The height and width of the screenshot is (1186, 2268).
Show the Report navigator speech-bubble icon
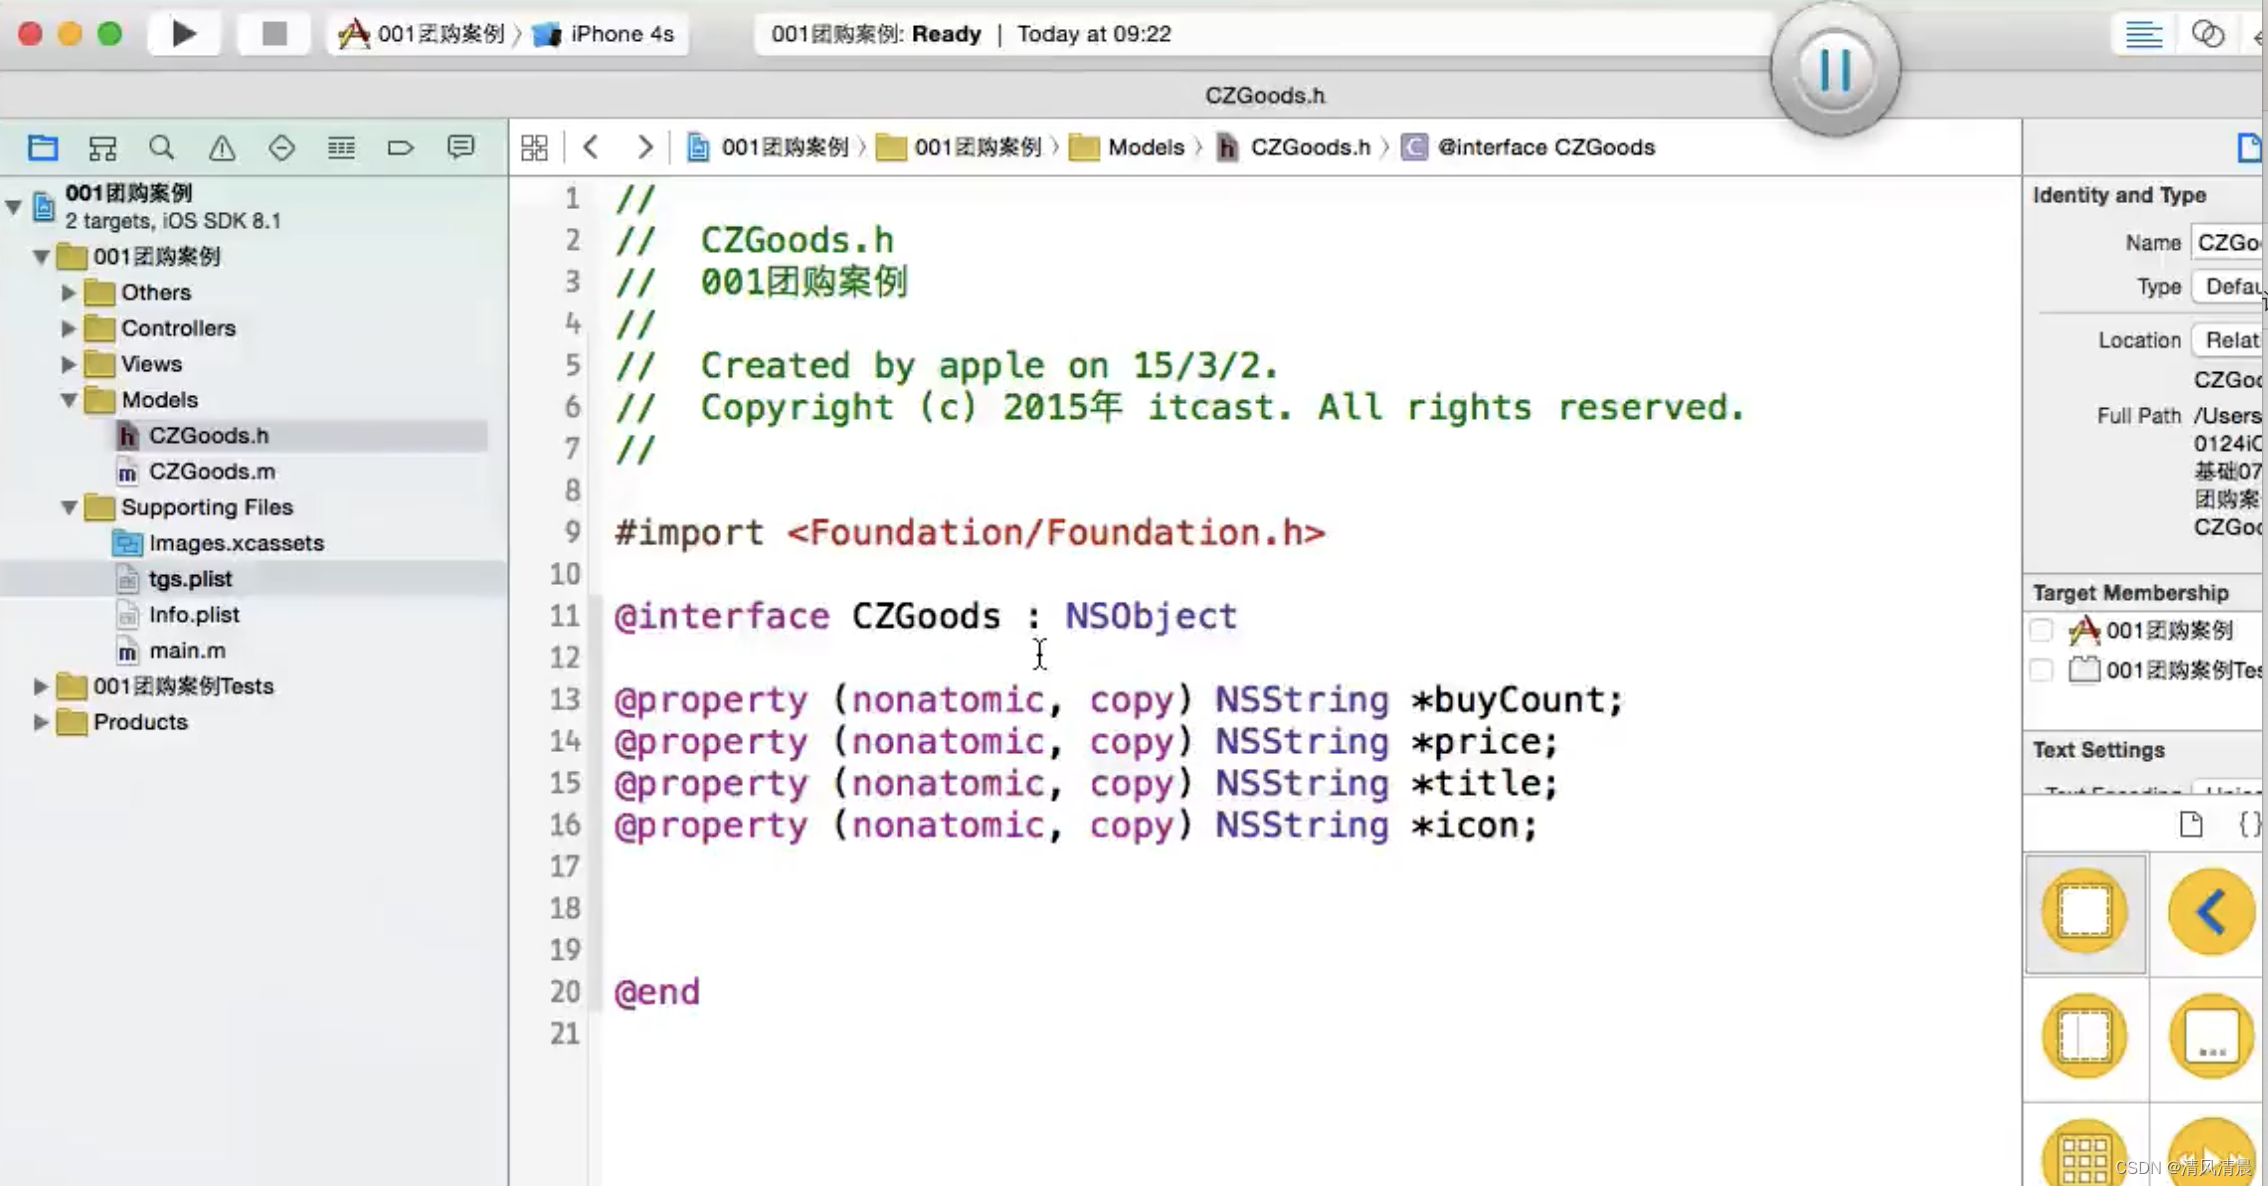460,148
